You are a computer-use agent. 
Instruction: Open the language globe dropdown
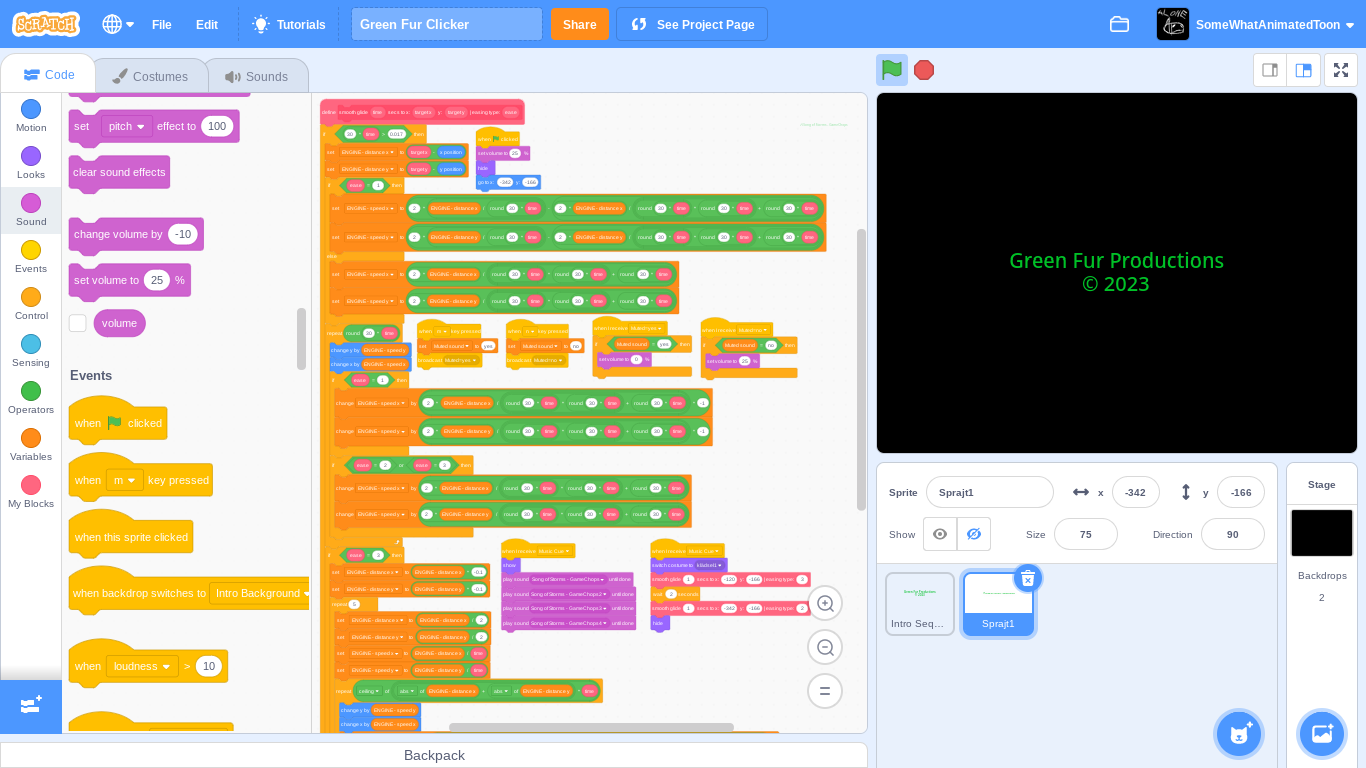click(118, 24)
